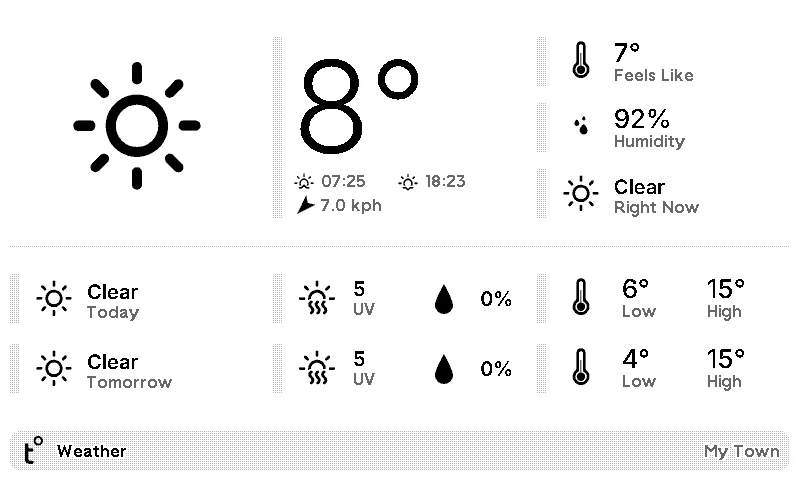Select the Clear Today forecast sun icon
Image resolution: width=800 pixels, height=480 pixels.
[x=54, y=298]
